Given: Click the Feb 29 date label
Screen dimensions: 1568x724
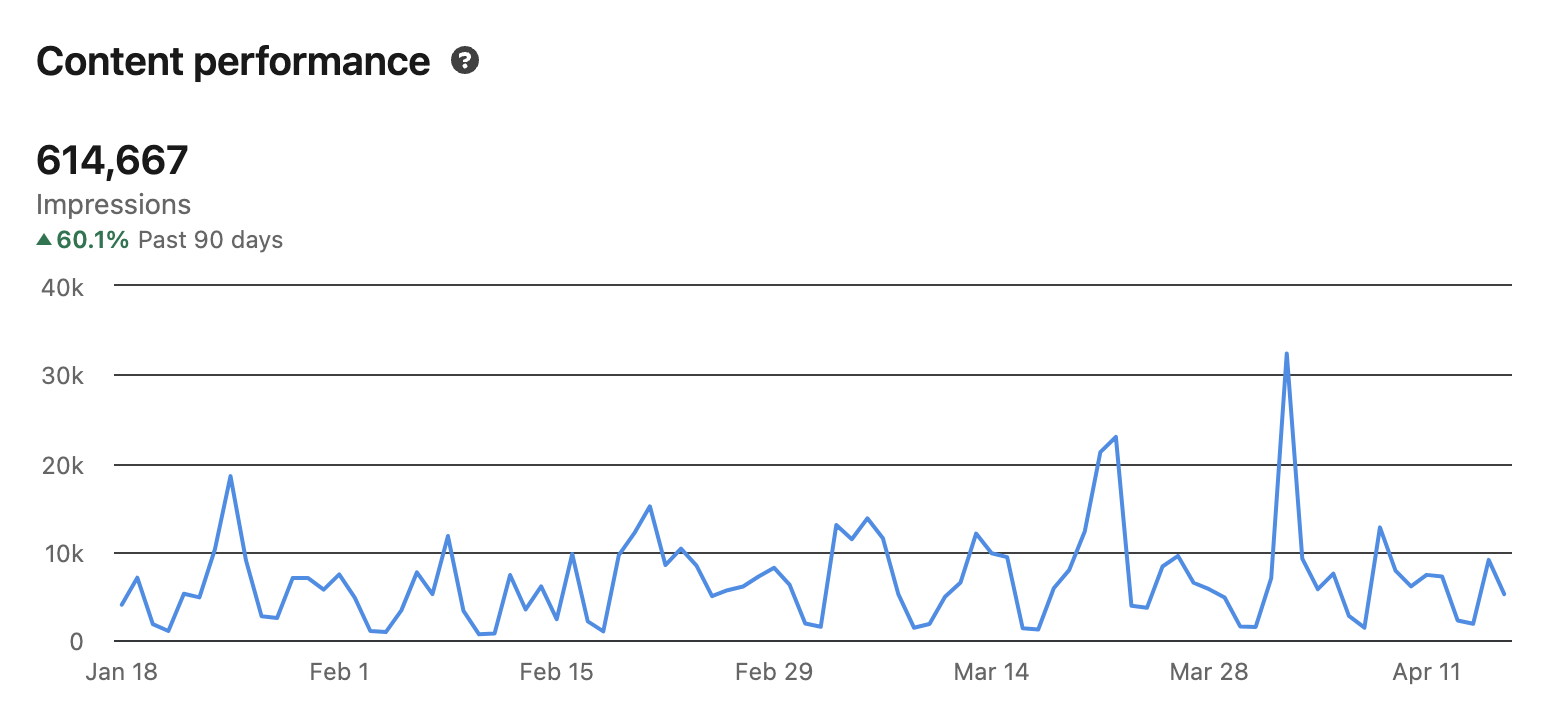Looking at the screenshot, I should tap(773, 672).
